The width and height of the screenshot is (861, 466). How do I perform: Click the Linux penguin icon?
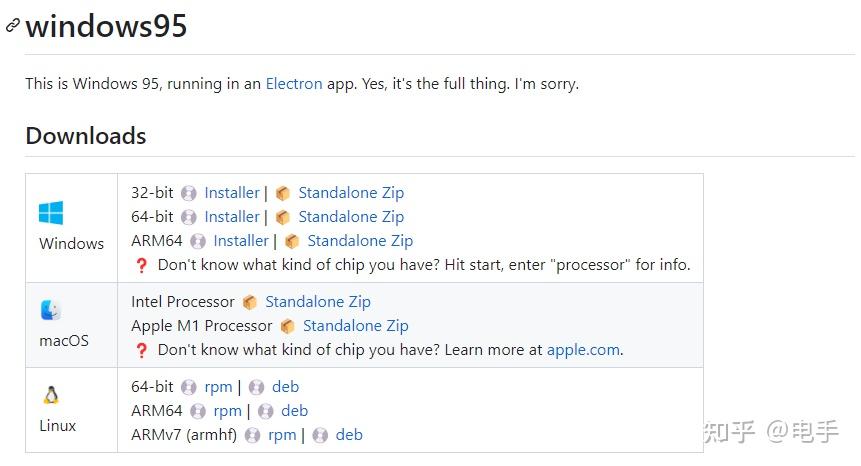(x=51, y=395)
